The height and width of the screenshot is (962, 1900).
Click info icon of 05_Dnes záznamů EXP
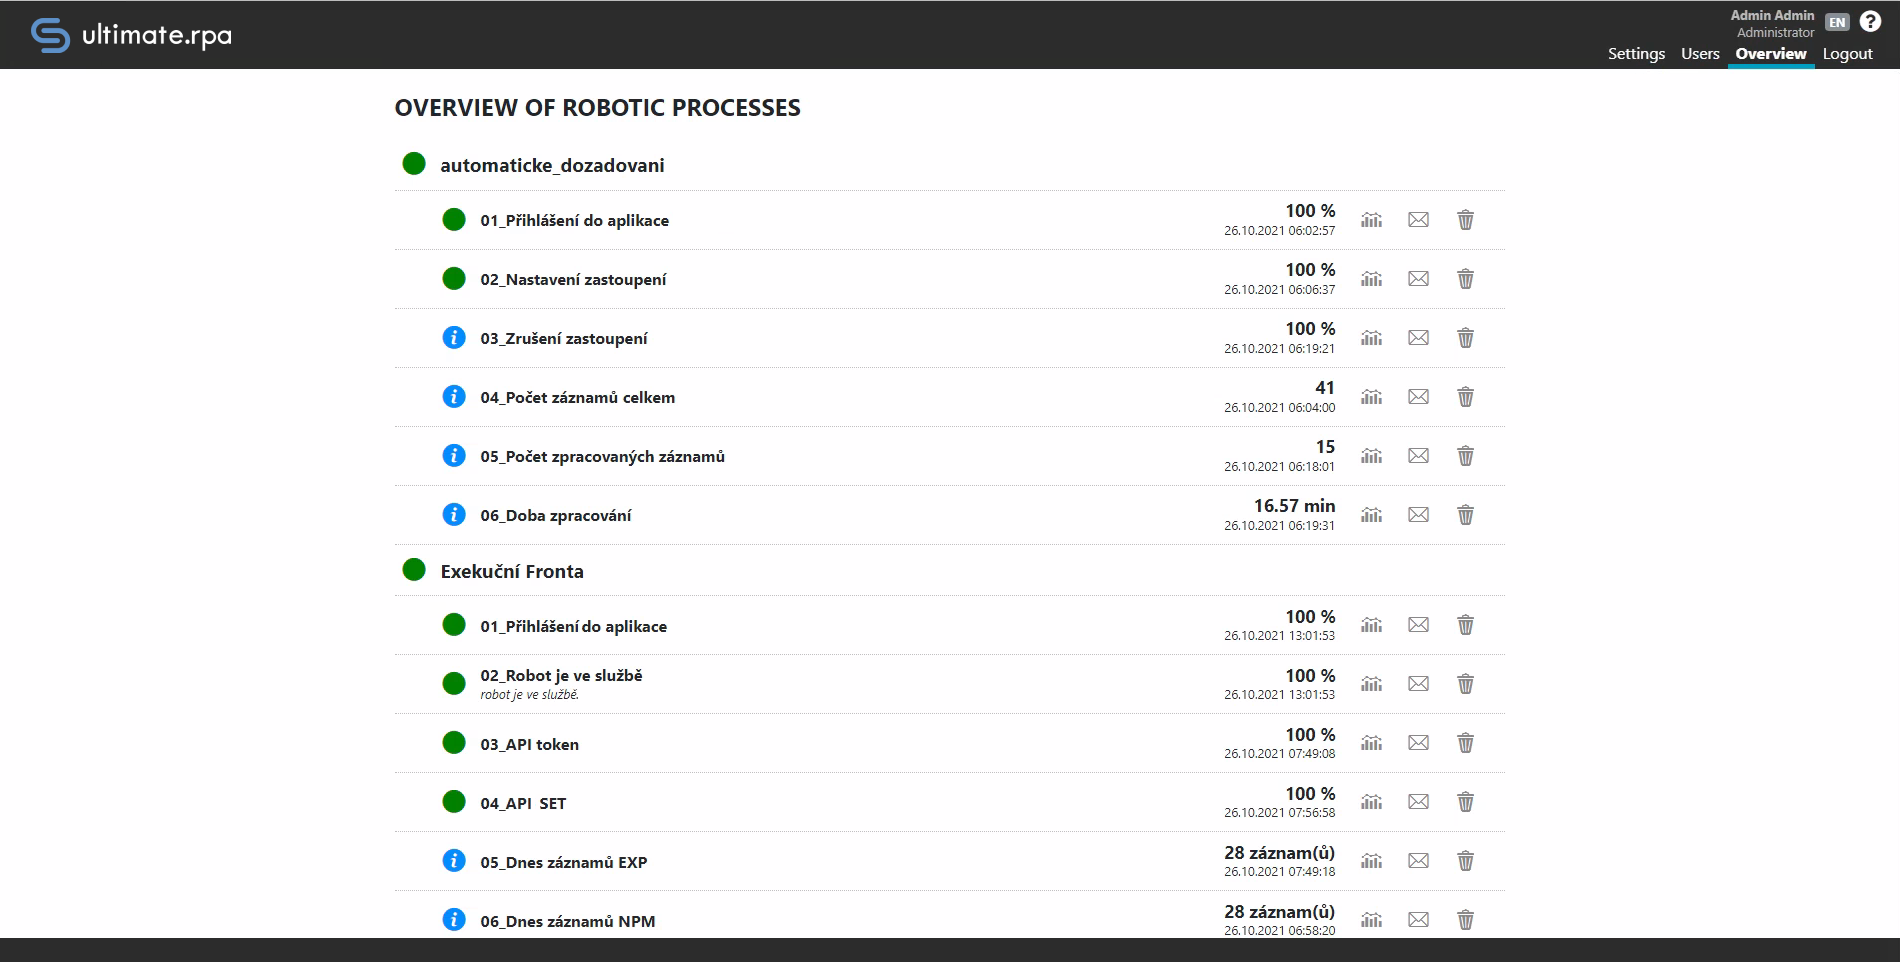[454, 861]
